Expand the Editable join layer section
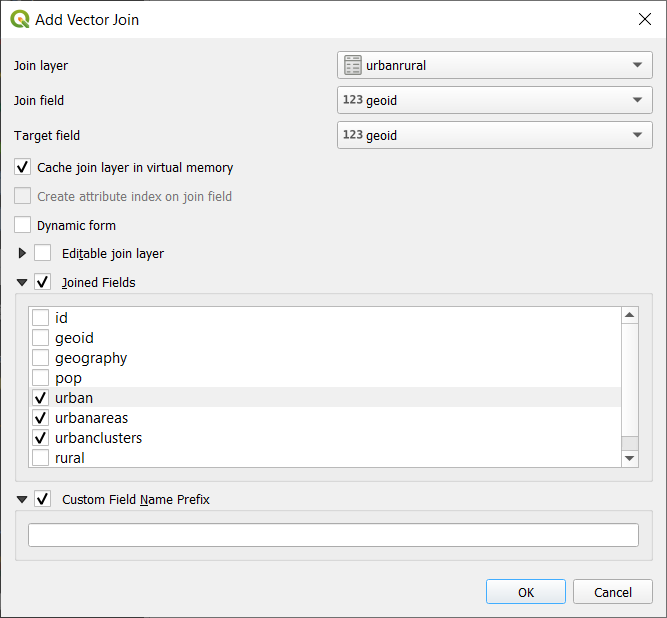This screenshot has height=618, width=667. click(22, 253)
